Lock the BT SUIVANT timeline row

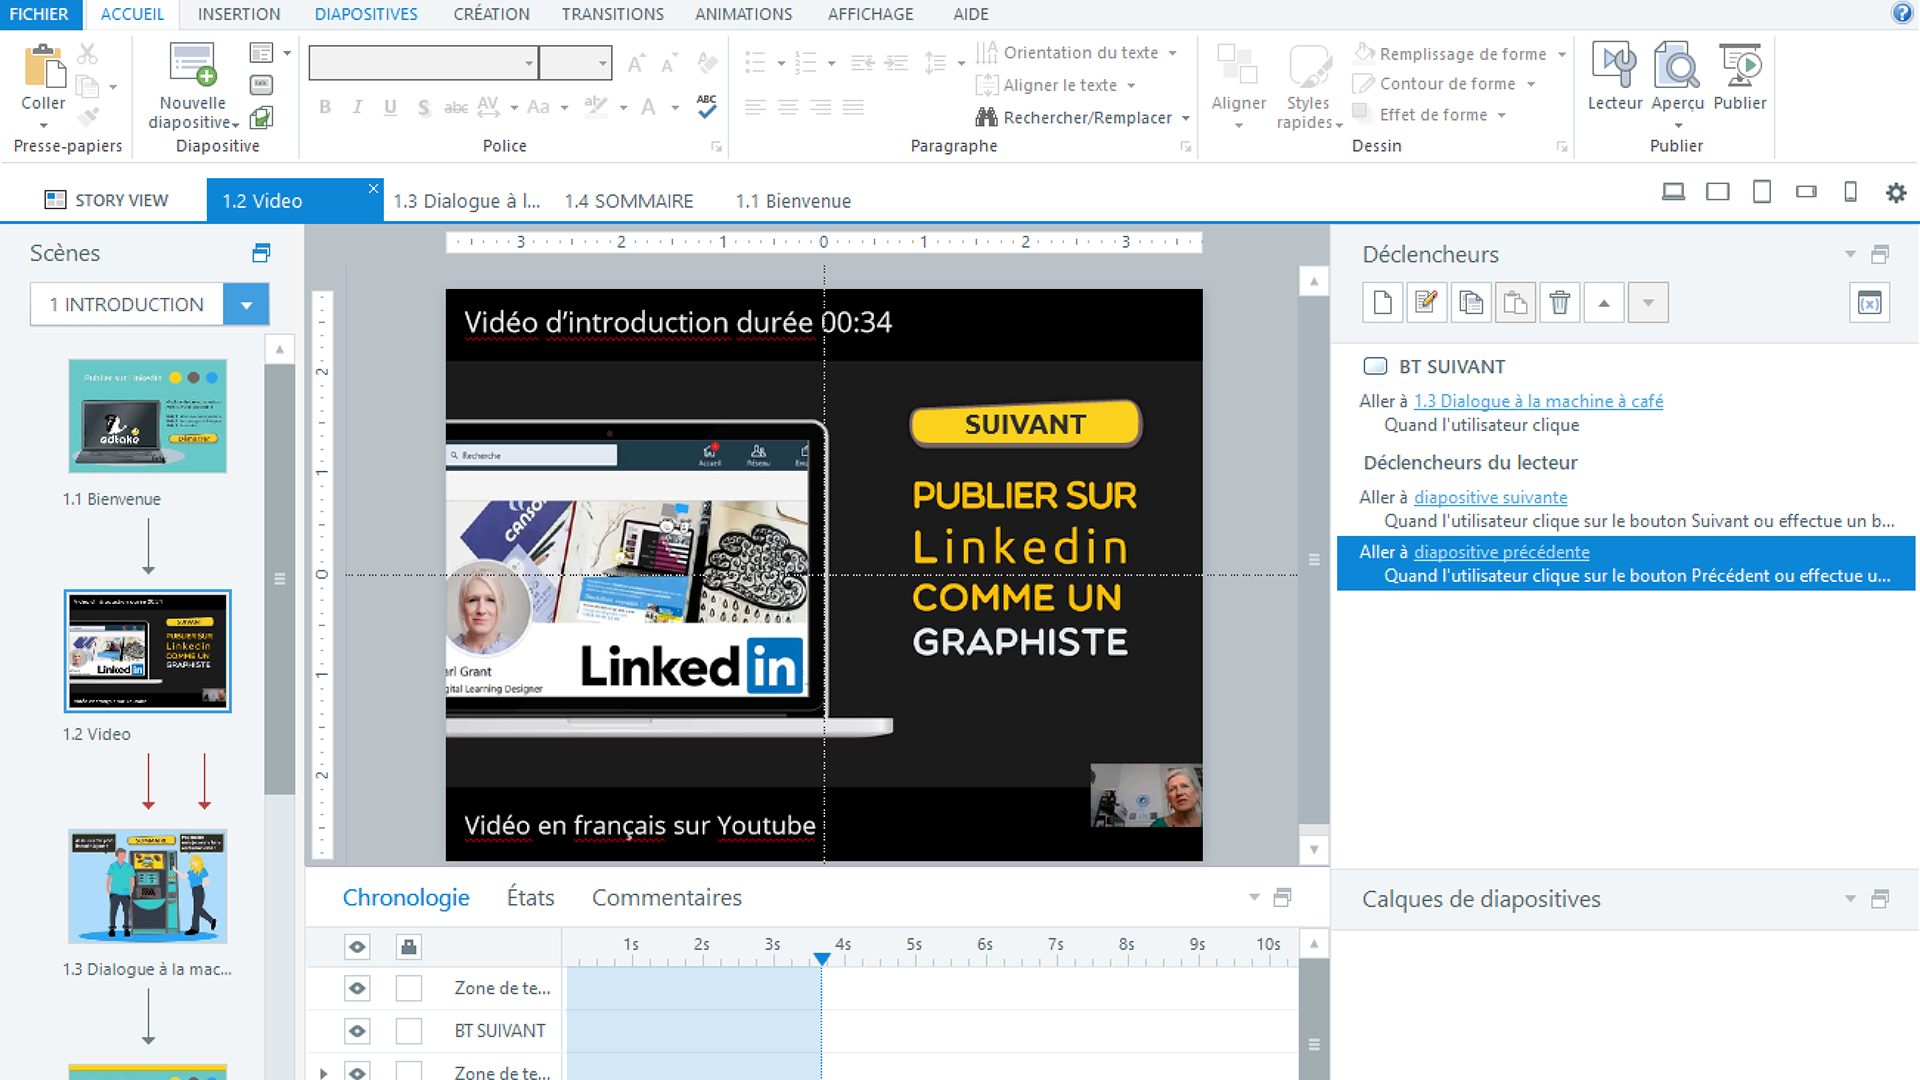[x=408, y=1030]
